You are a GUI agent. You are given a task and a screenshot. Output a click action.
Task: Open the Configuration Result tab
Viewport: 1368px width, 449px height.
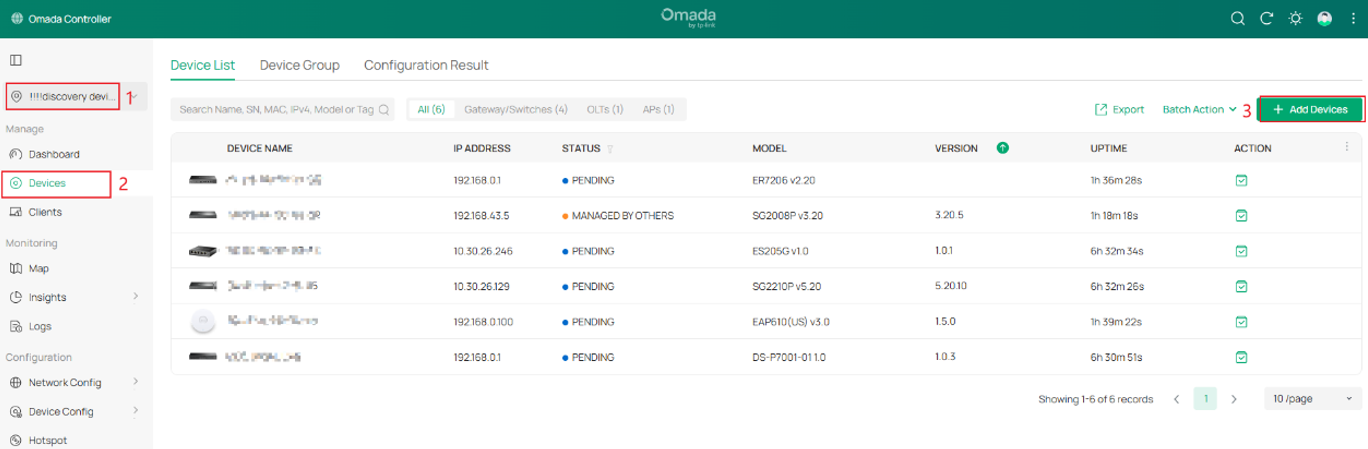pos(426,65)
